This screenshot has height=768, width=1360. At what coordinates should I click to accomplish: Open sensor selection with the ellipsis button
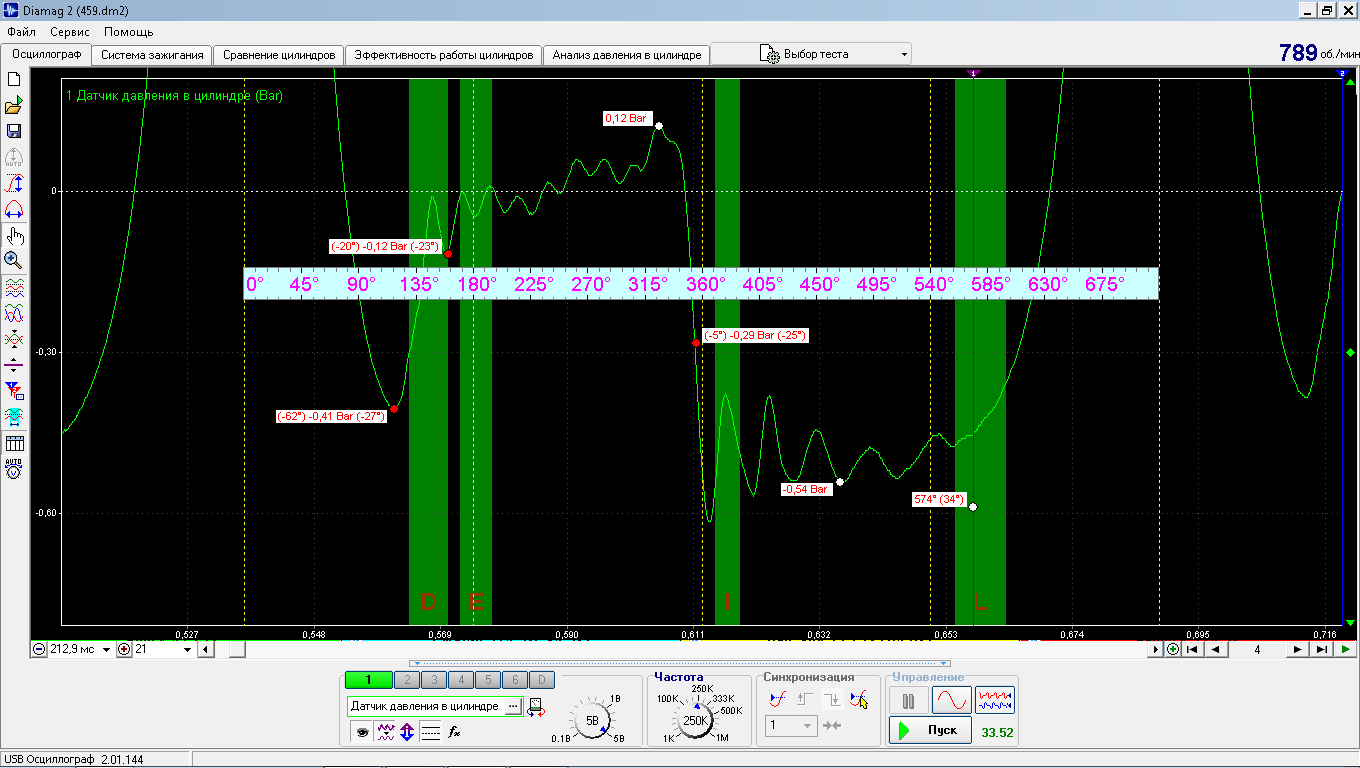pos(513,706)
